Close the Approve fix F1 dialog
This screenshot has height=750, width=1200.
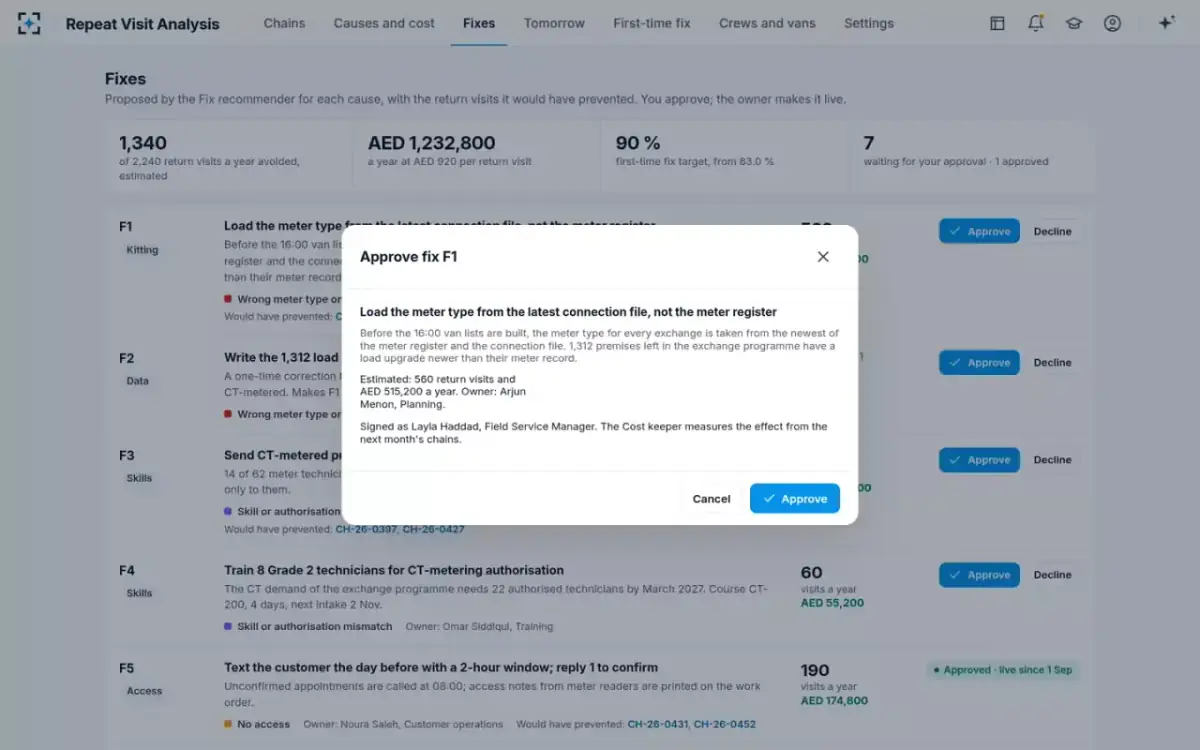(823, 257)
